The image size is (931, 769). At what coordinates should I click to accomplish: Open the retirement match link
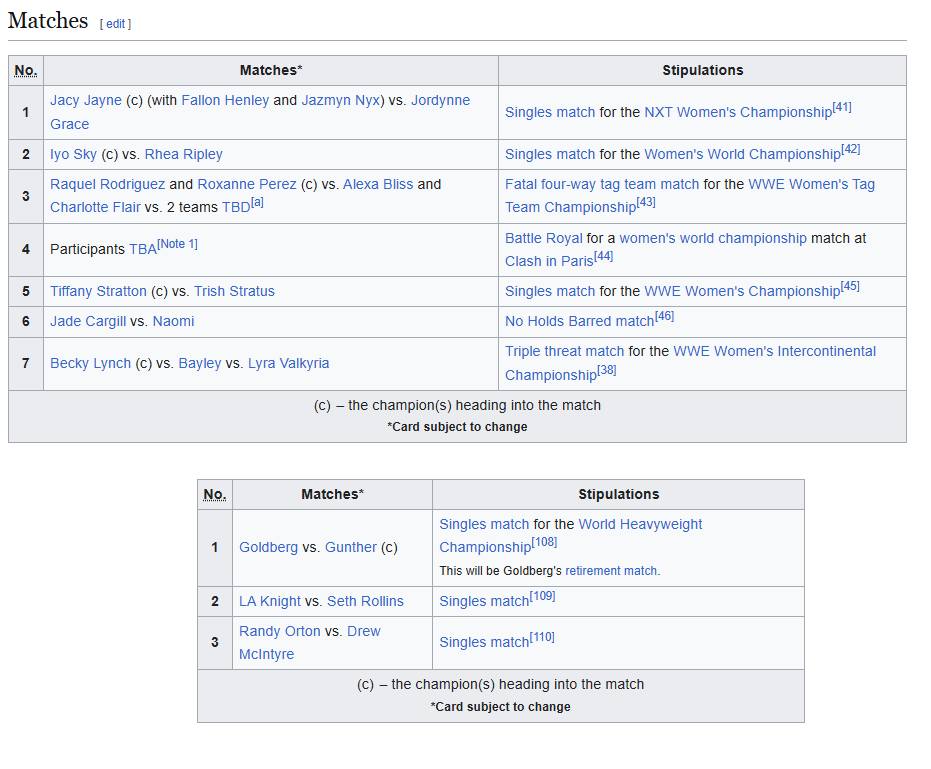611,571
